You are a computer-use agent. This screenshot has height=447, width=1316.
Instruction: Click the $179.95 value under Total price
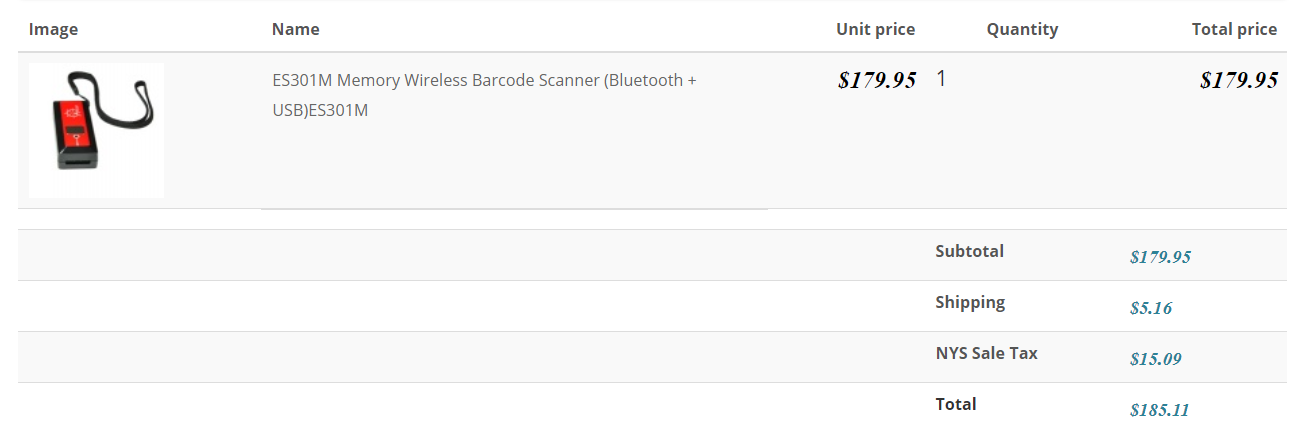(x=1238, y=81)
